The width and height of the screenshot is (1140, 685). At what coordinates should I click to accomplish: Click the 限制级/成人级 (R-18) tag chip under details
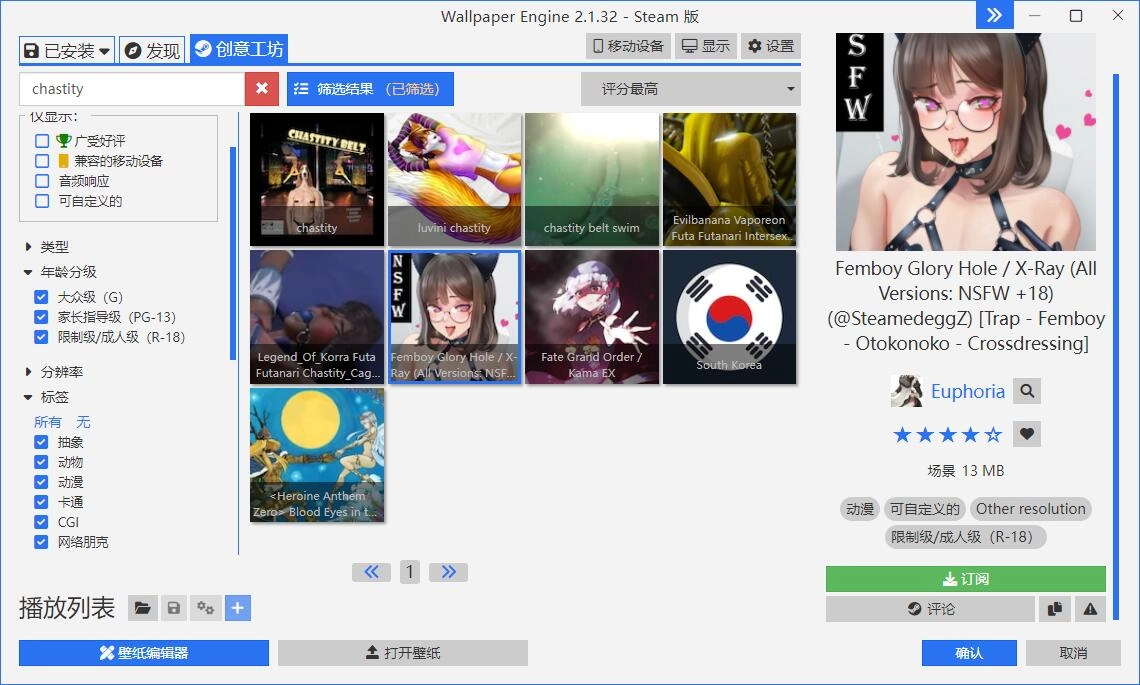(966, 537)
